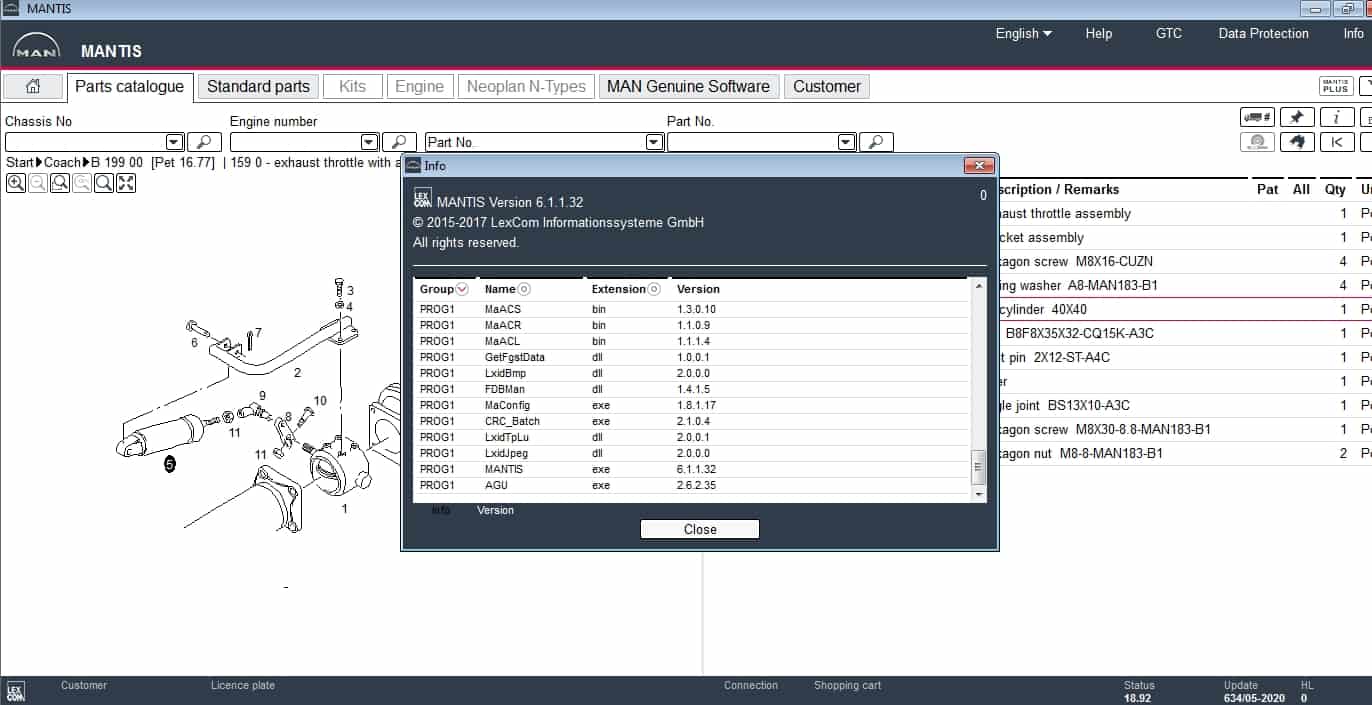
Task: Open the rightmost Part No. dropdown arrow
Action: pos(847,143)
